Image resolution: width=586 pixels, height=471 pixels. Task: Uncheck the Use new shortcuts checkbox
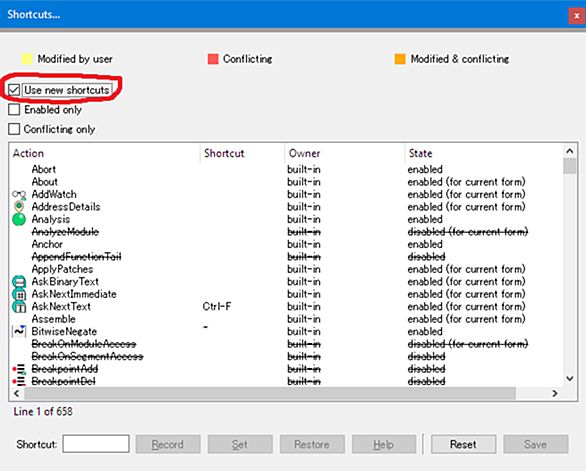pyautogui.click(x=14, y=90)
